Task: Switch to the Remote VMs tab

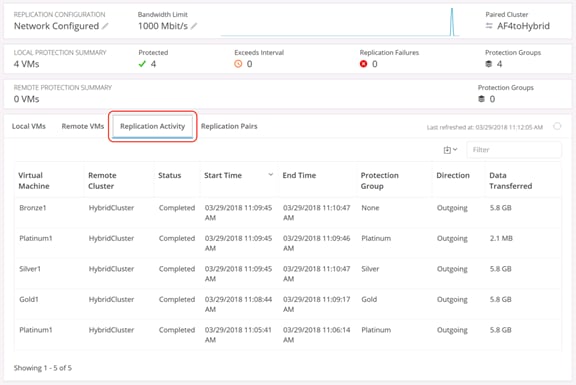Action: [83, 126]
